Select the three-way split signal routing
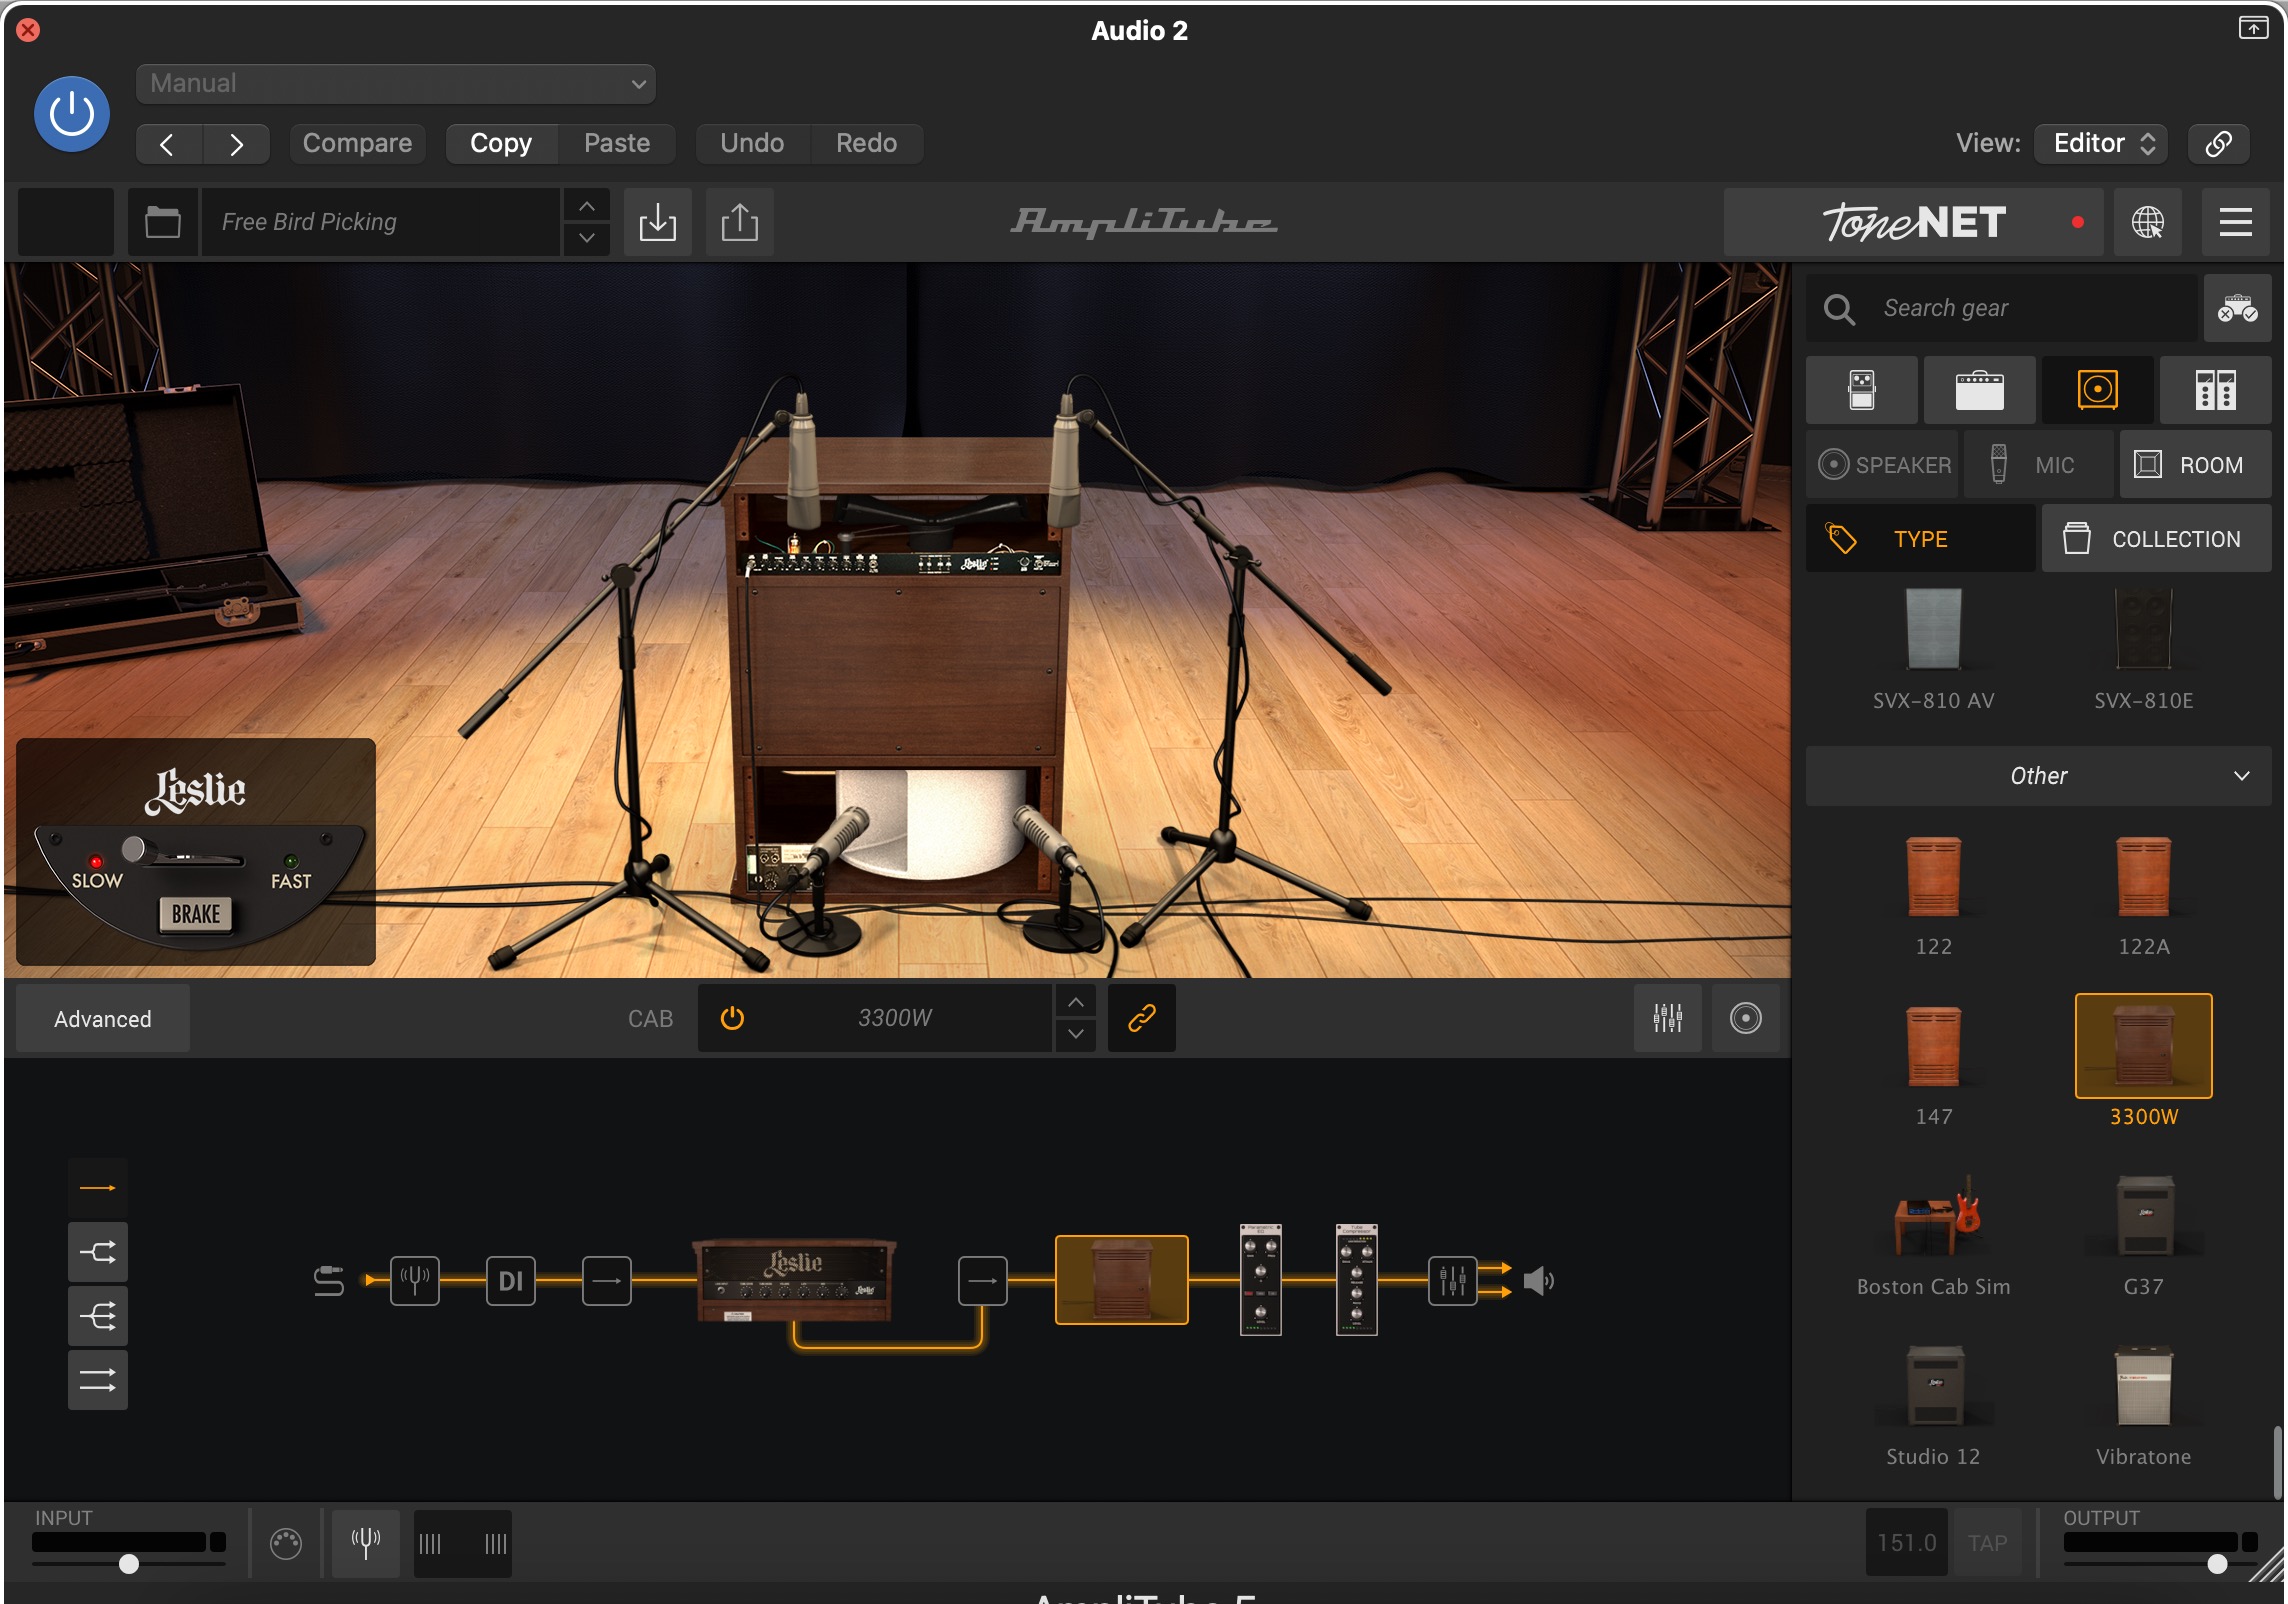The image size is (2288, 1604). click(x=98, y=1316)
